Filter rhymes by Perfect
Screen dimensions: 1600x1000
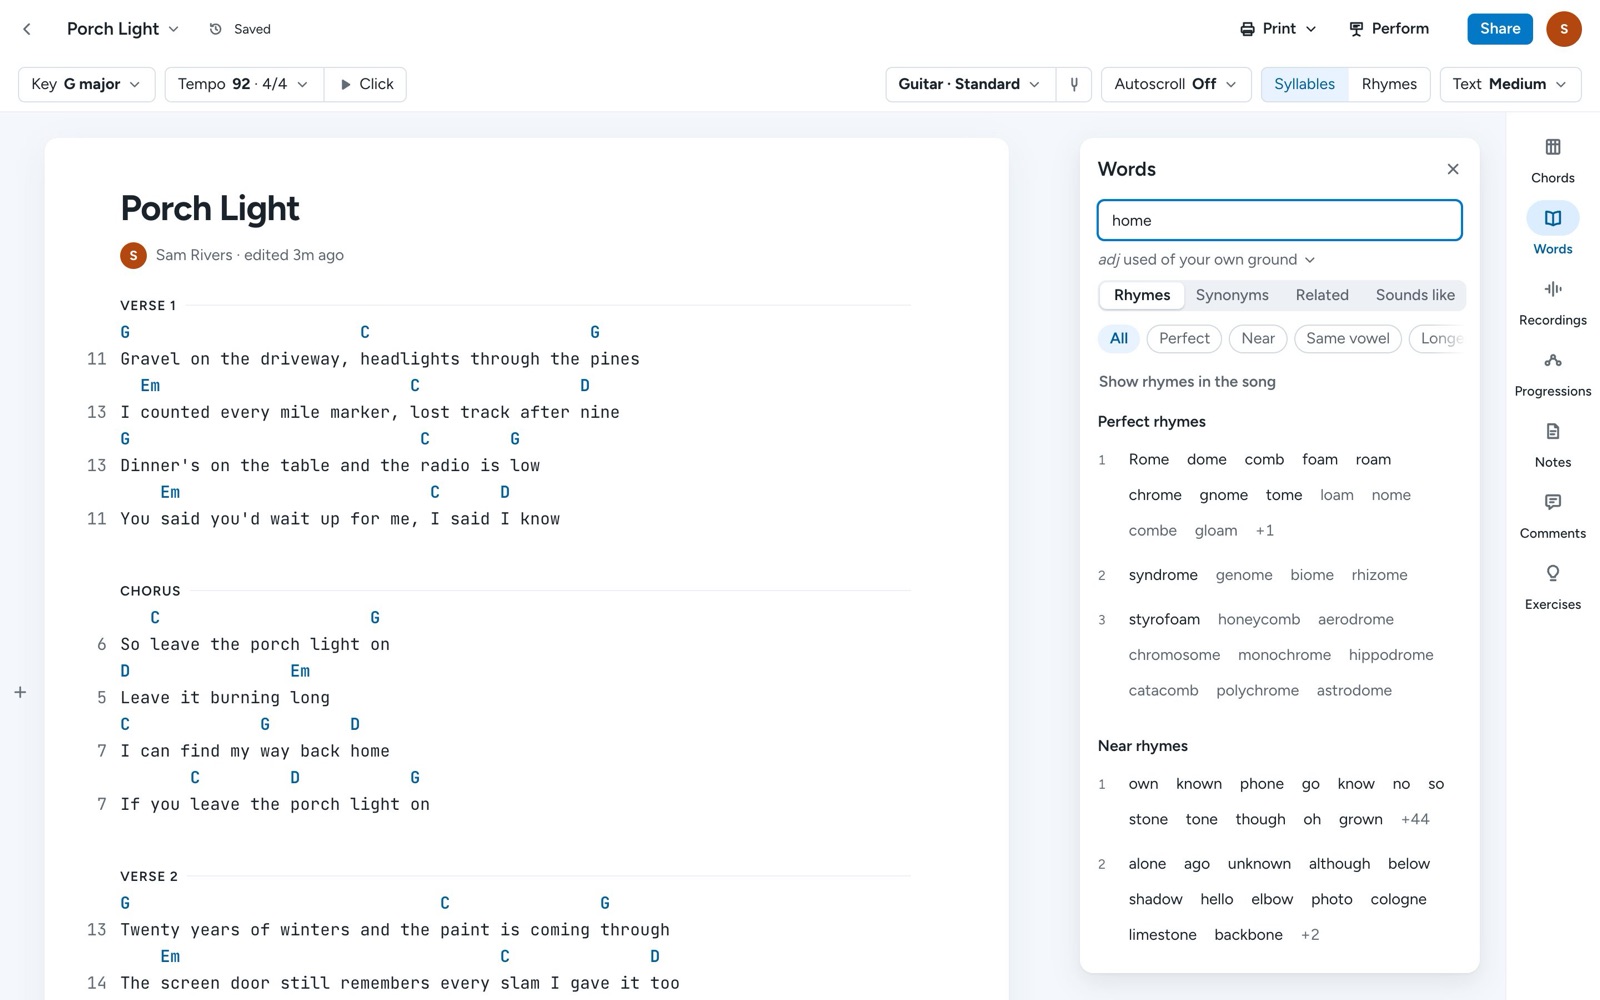point(1184,338)
